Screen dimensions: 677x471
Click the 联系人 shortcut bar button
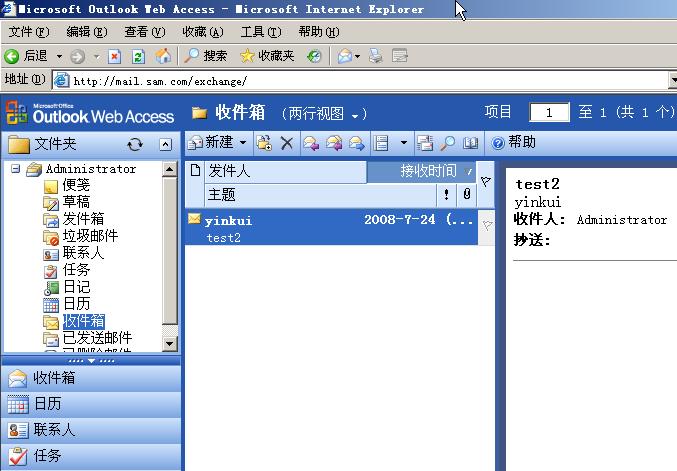[91, 430]
